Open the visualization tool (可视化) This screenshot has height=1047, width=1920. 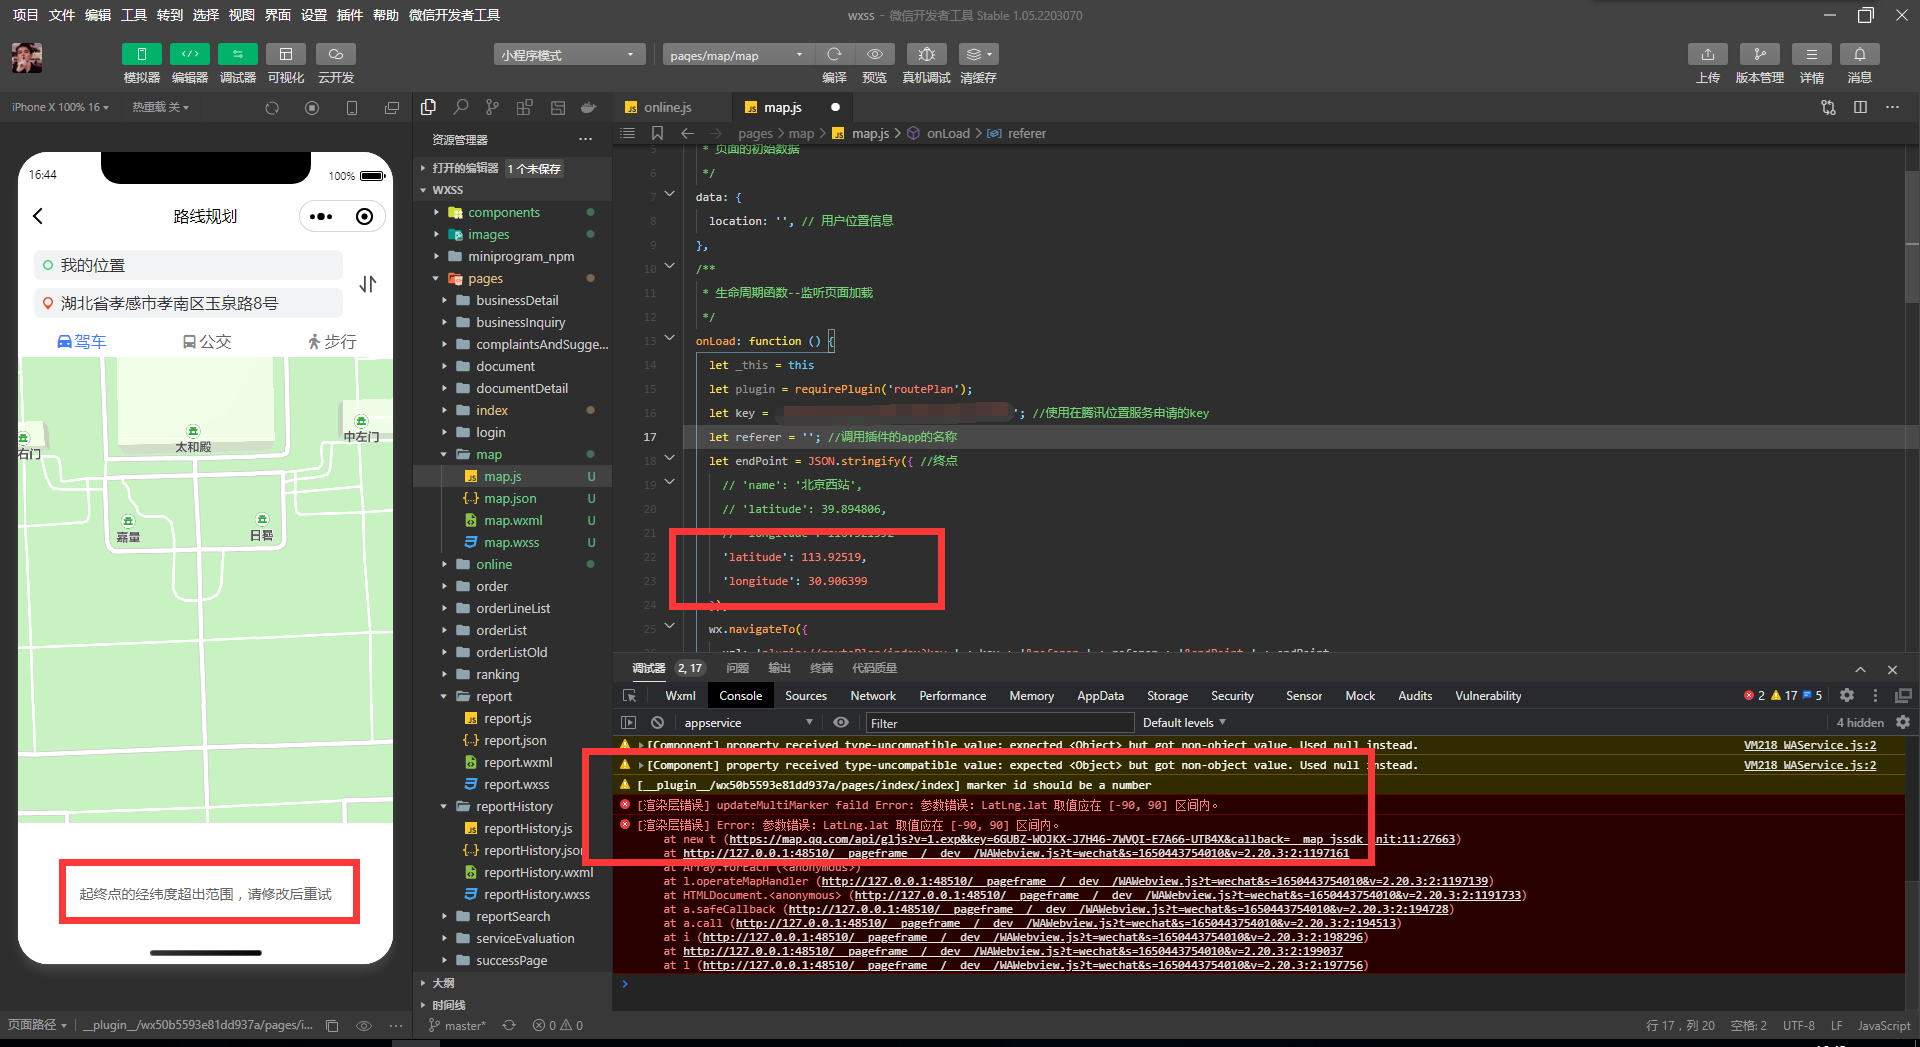285,54
